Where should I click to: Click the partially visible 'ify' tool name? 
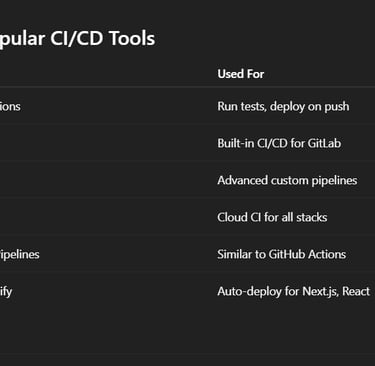[6, 292]
